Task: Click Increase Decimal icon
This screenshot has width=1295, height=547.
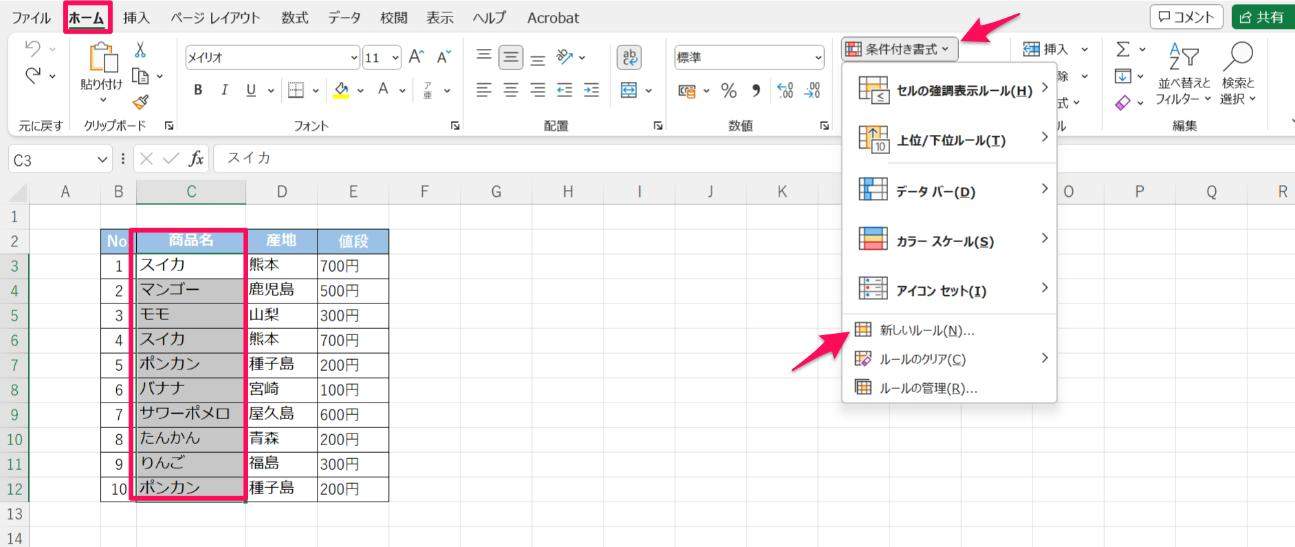Action: 786,91
